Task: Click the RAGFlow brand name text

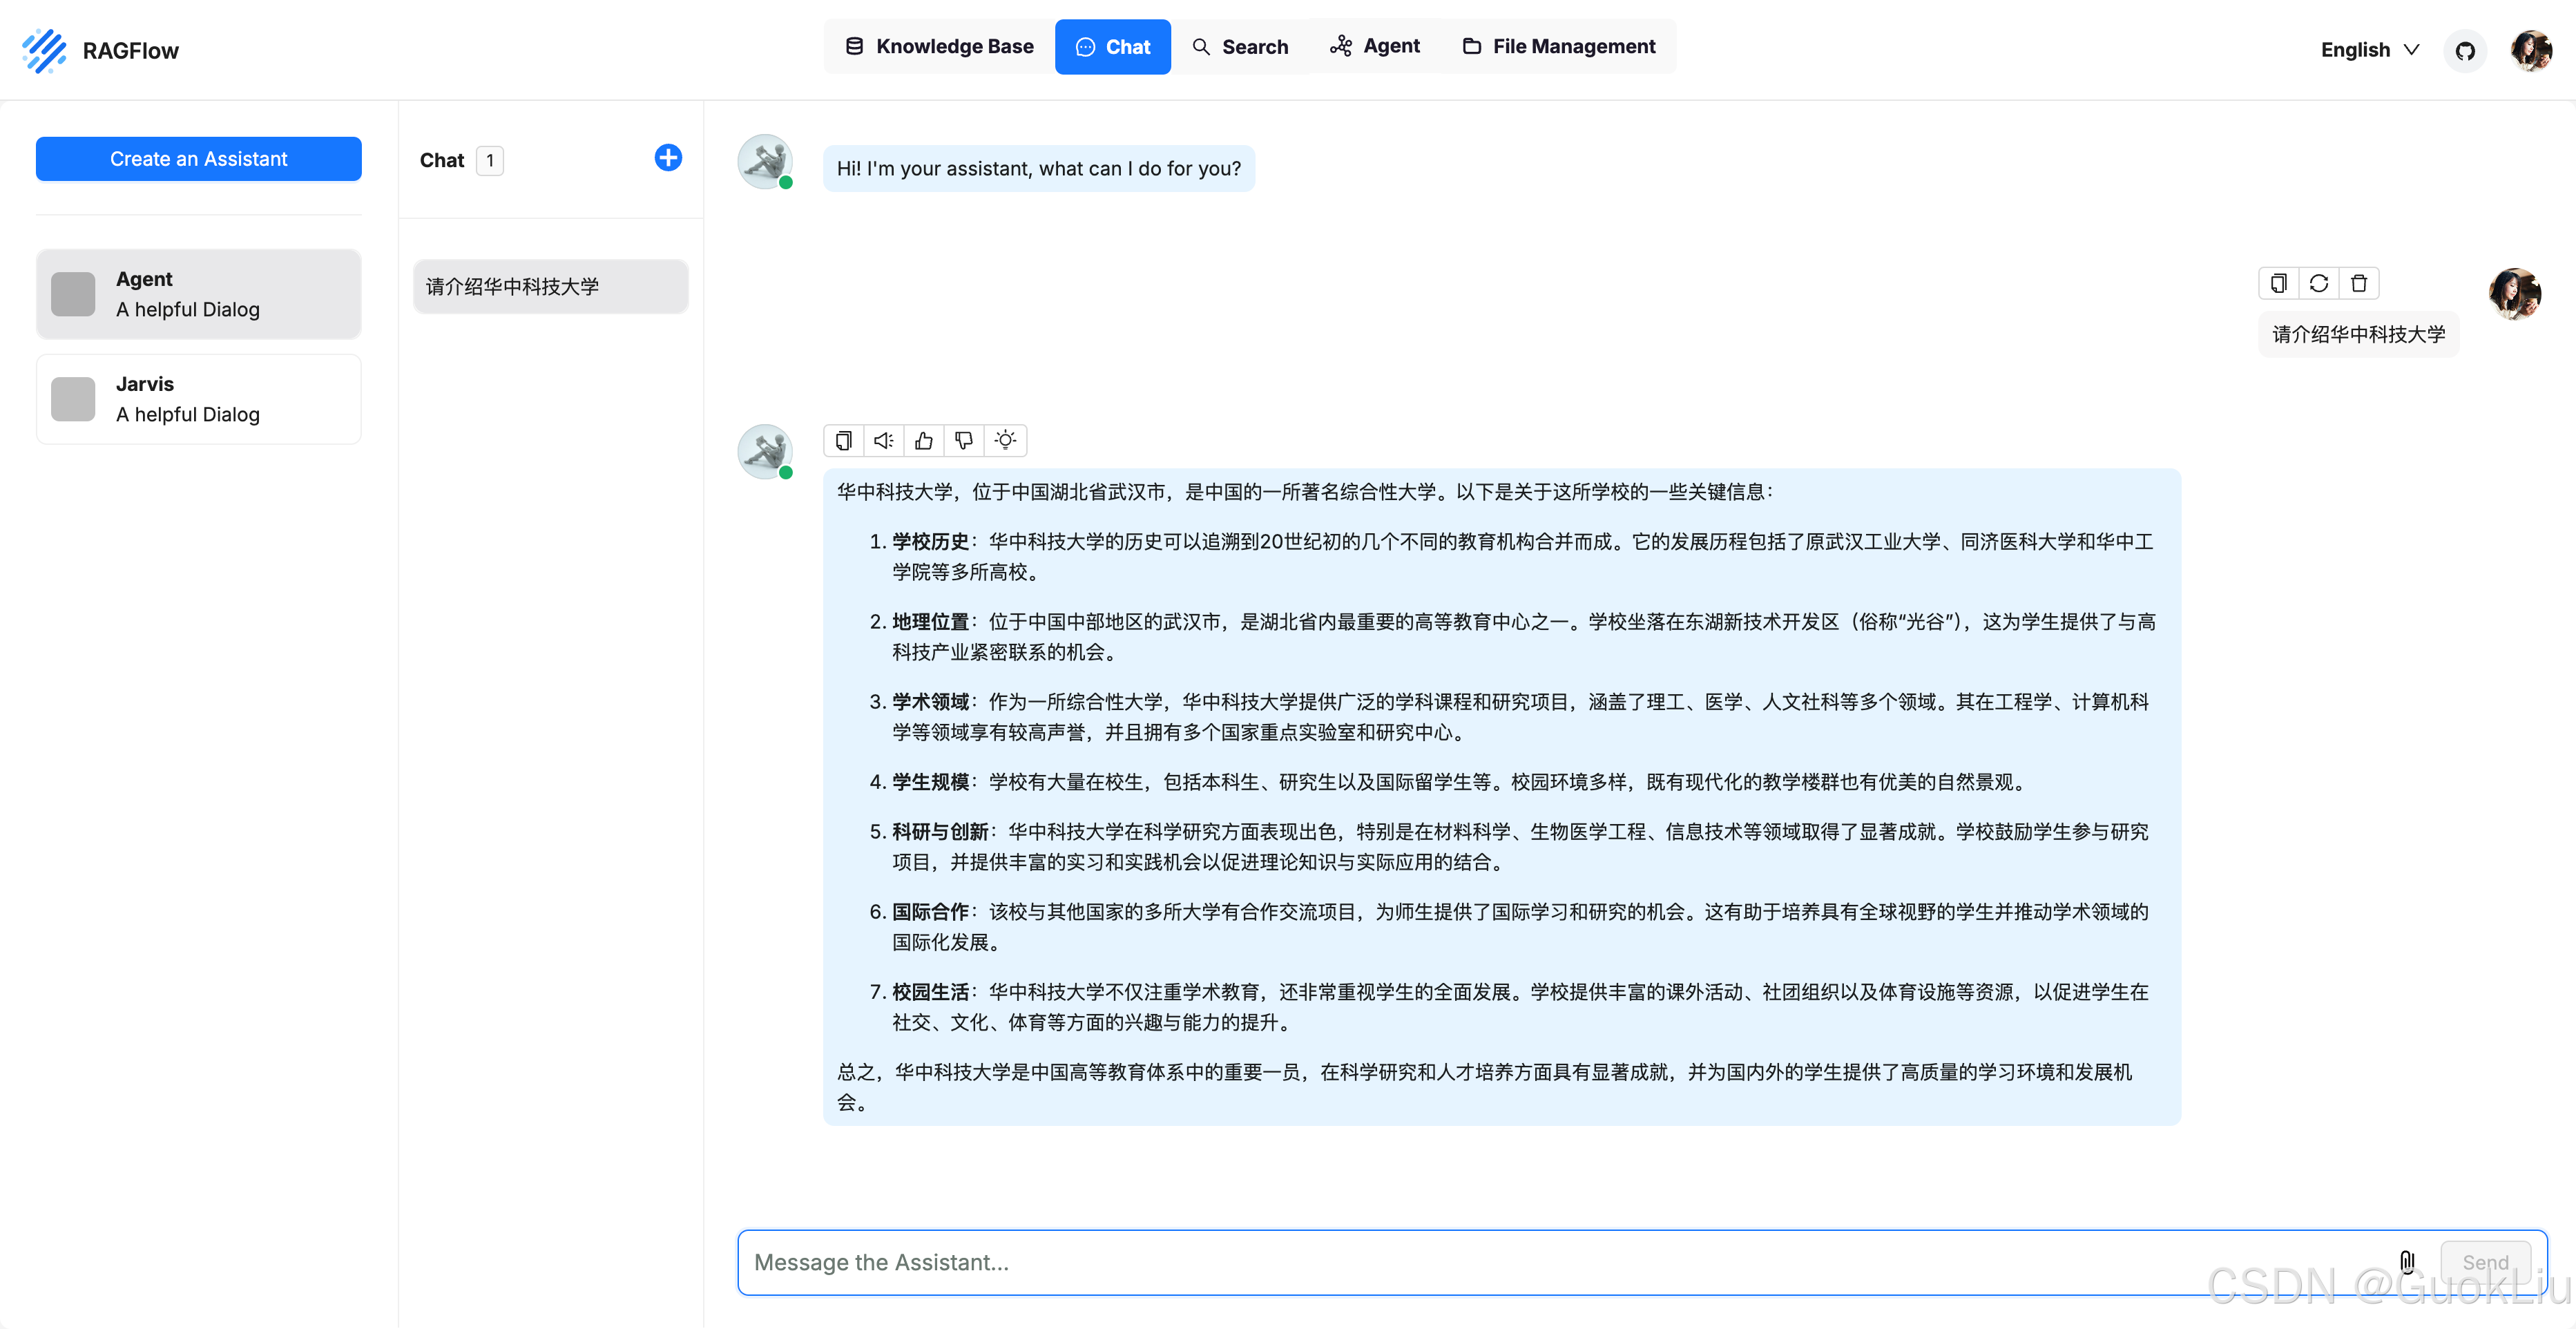Action: click(x=130, y=51)
